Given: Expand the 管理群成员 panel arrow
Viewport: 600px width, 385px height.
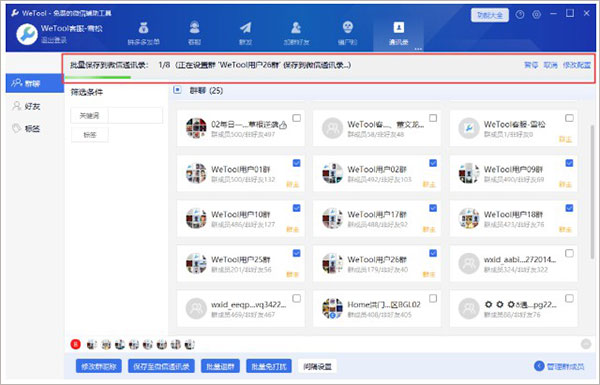Looking at the screenshot, I should click(x=539, y=366).
